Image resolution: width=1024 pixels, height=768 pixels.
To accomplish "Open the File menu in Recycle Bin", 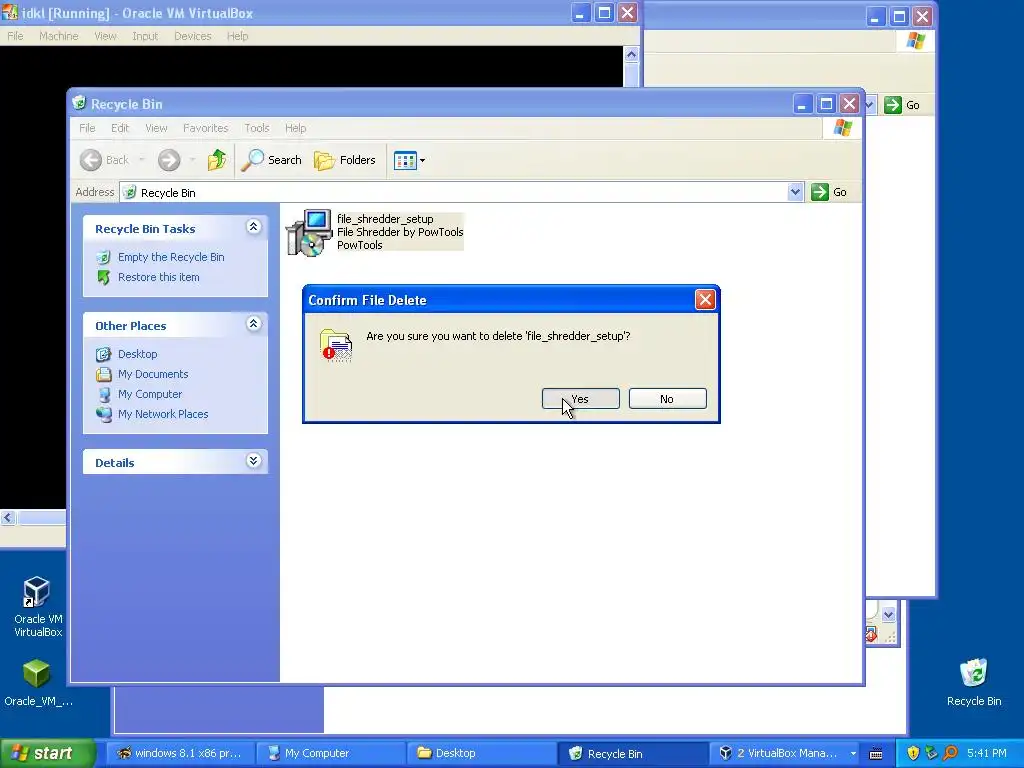I will click(x=87, y=128).
